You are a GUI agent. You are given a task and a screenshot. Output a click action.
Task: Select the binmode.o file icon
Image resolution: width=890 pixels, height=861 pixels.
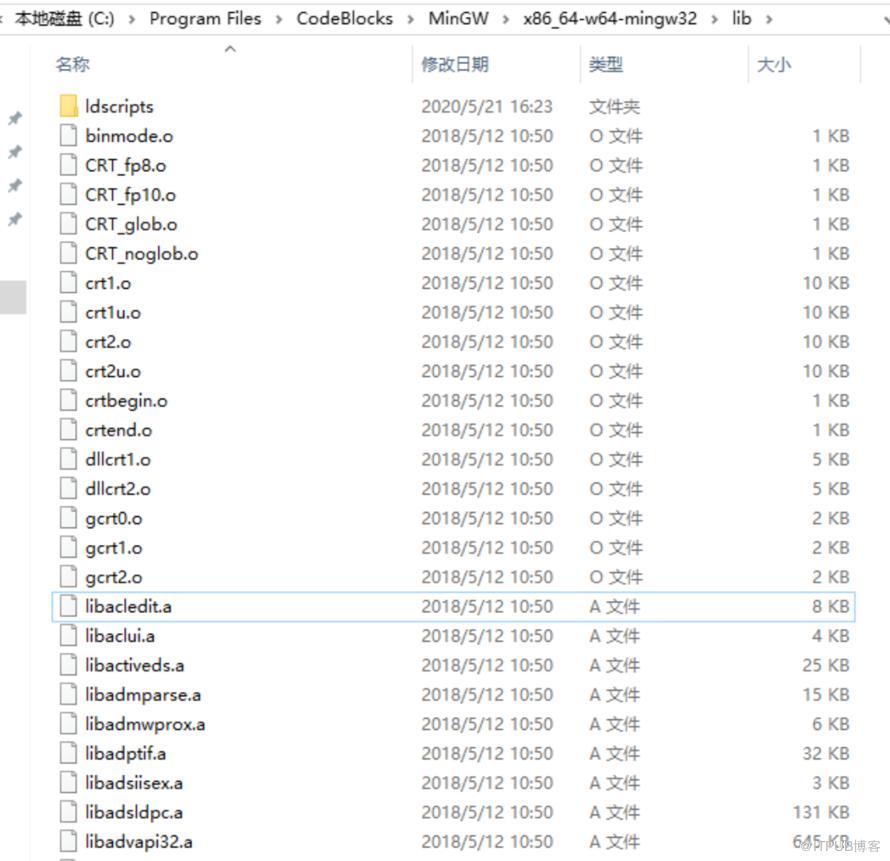click(68, 136)
